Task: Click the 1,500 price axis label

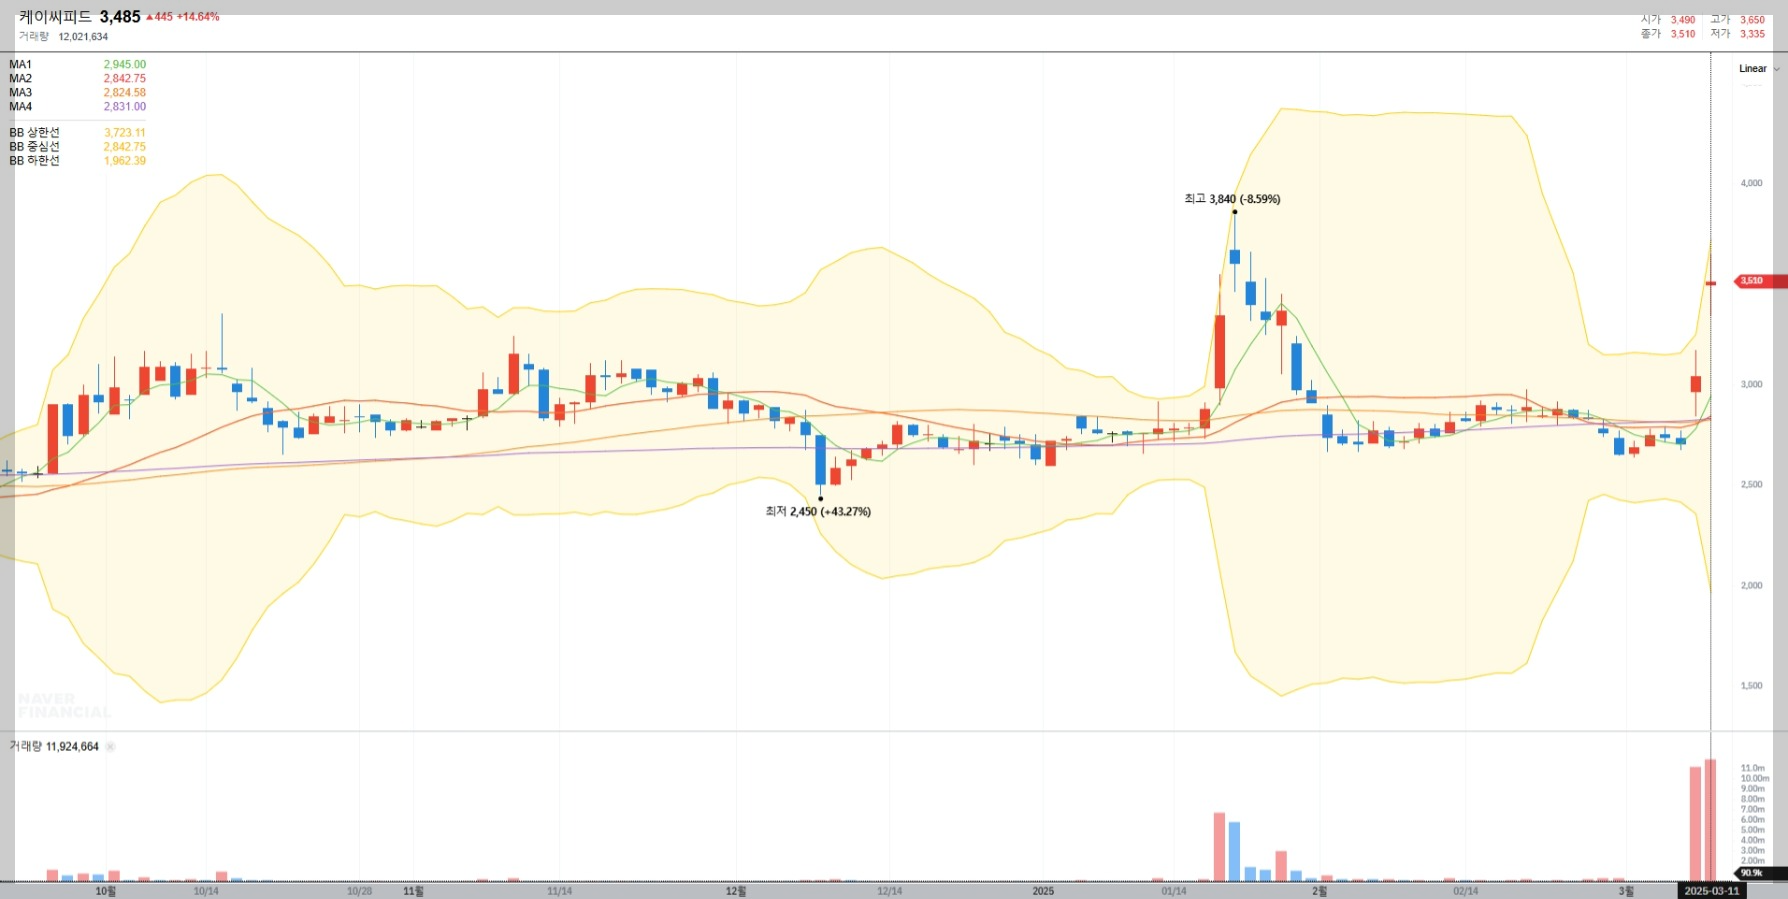Action: 1752,686
